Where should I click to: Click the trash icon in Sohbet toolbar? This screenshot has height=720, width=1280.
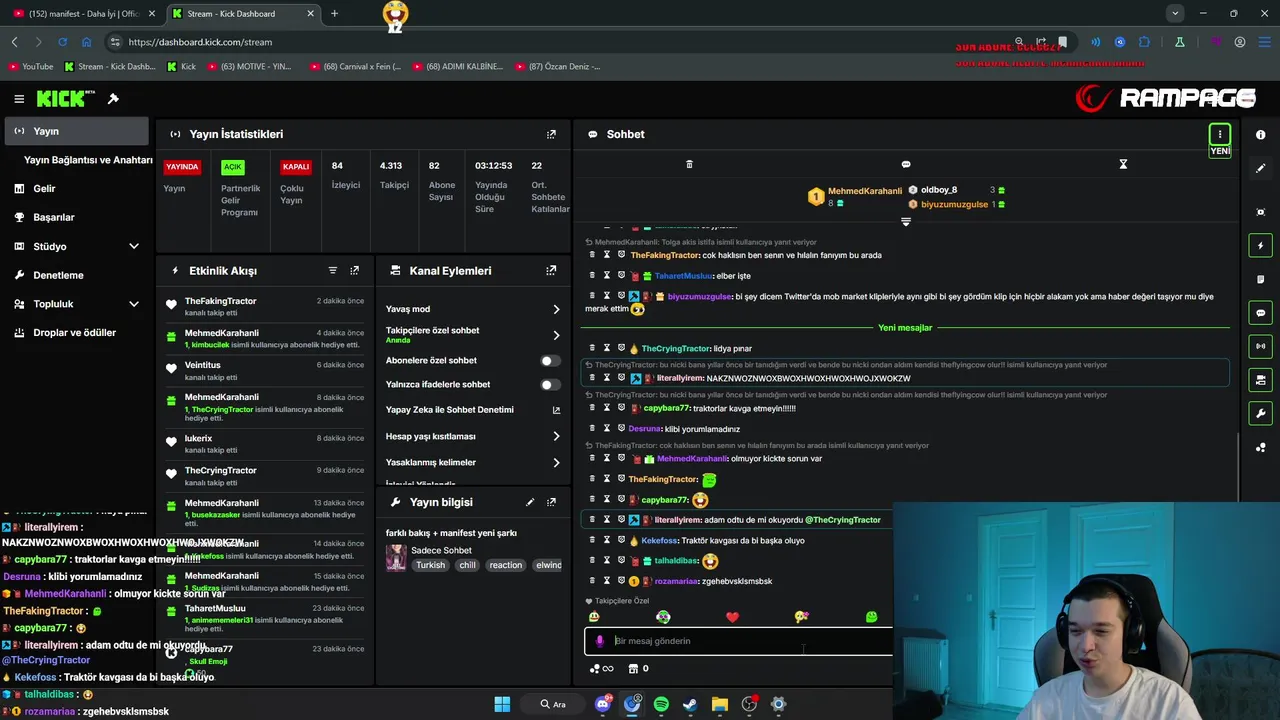[689, 164]
